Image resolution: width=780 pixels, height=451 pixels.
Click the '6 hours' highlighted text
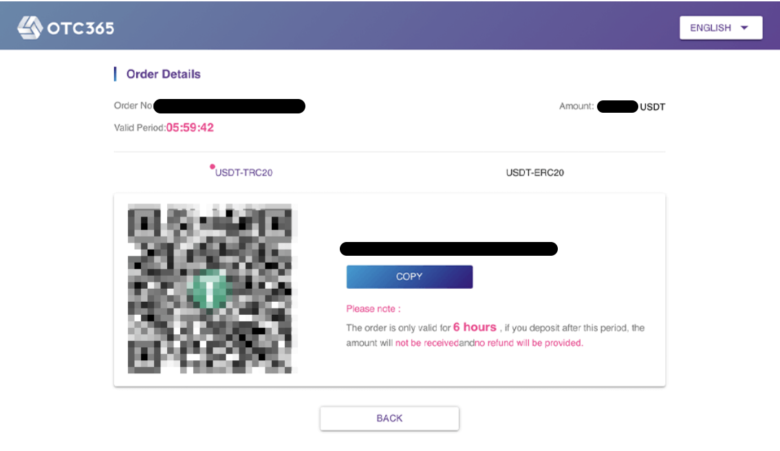475,327
